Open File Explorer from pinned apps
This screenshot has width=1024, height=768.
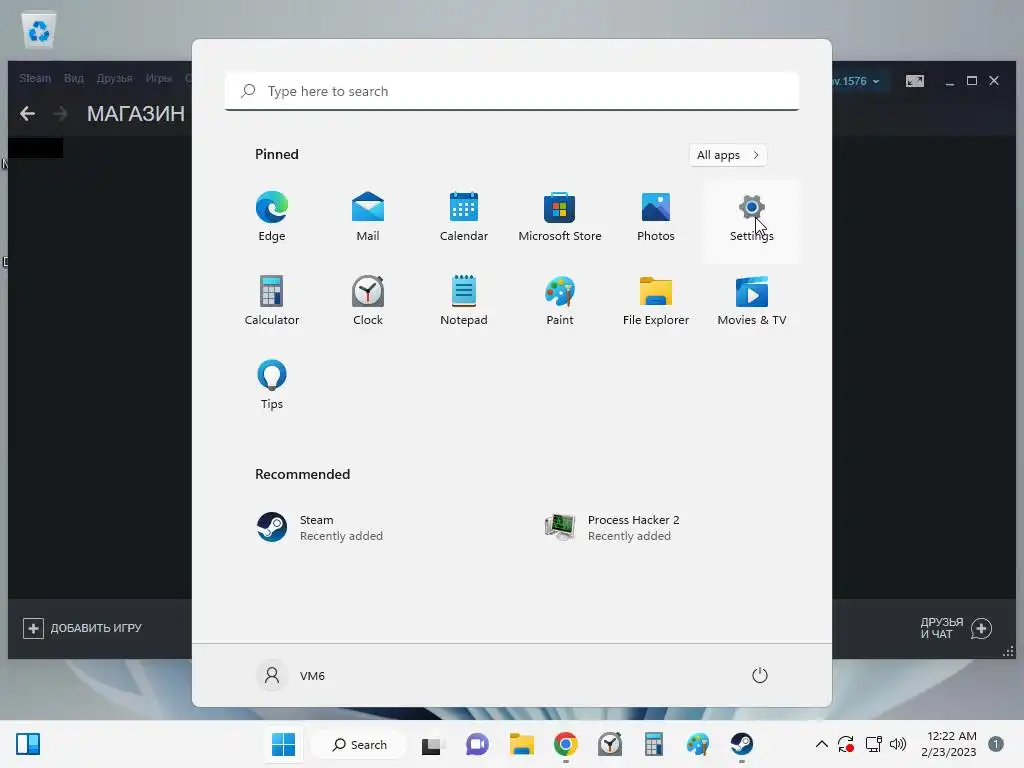(656, 300)
